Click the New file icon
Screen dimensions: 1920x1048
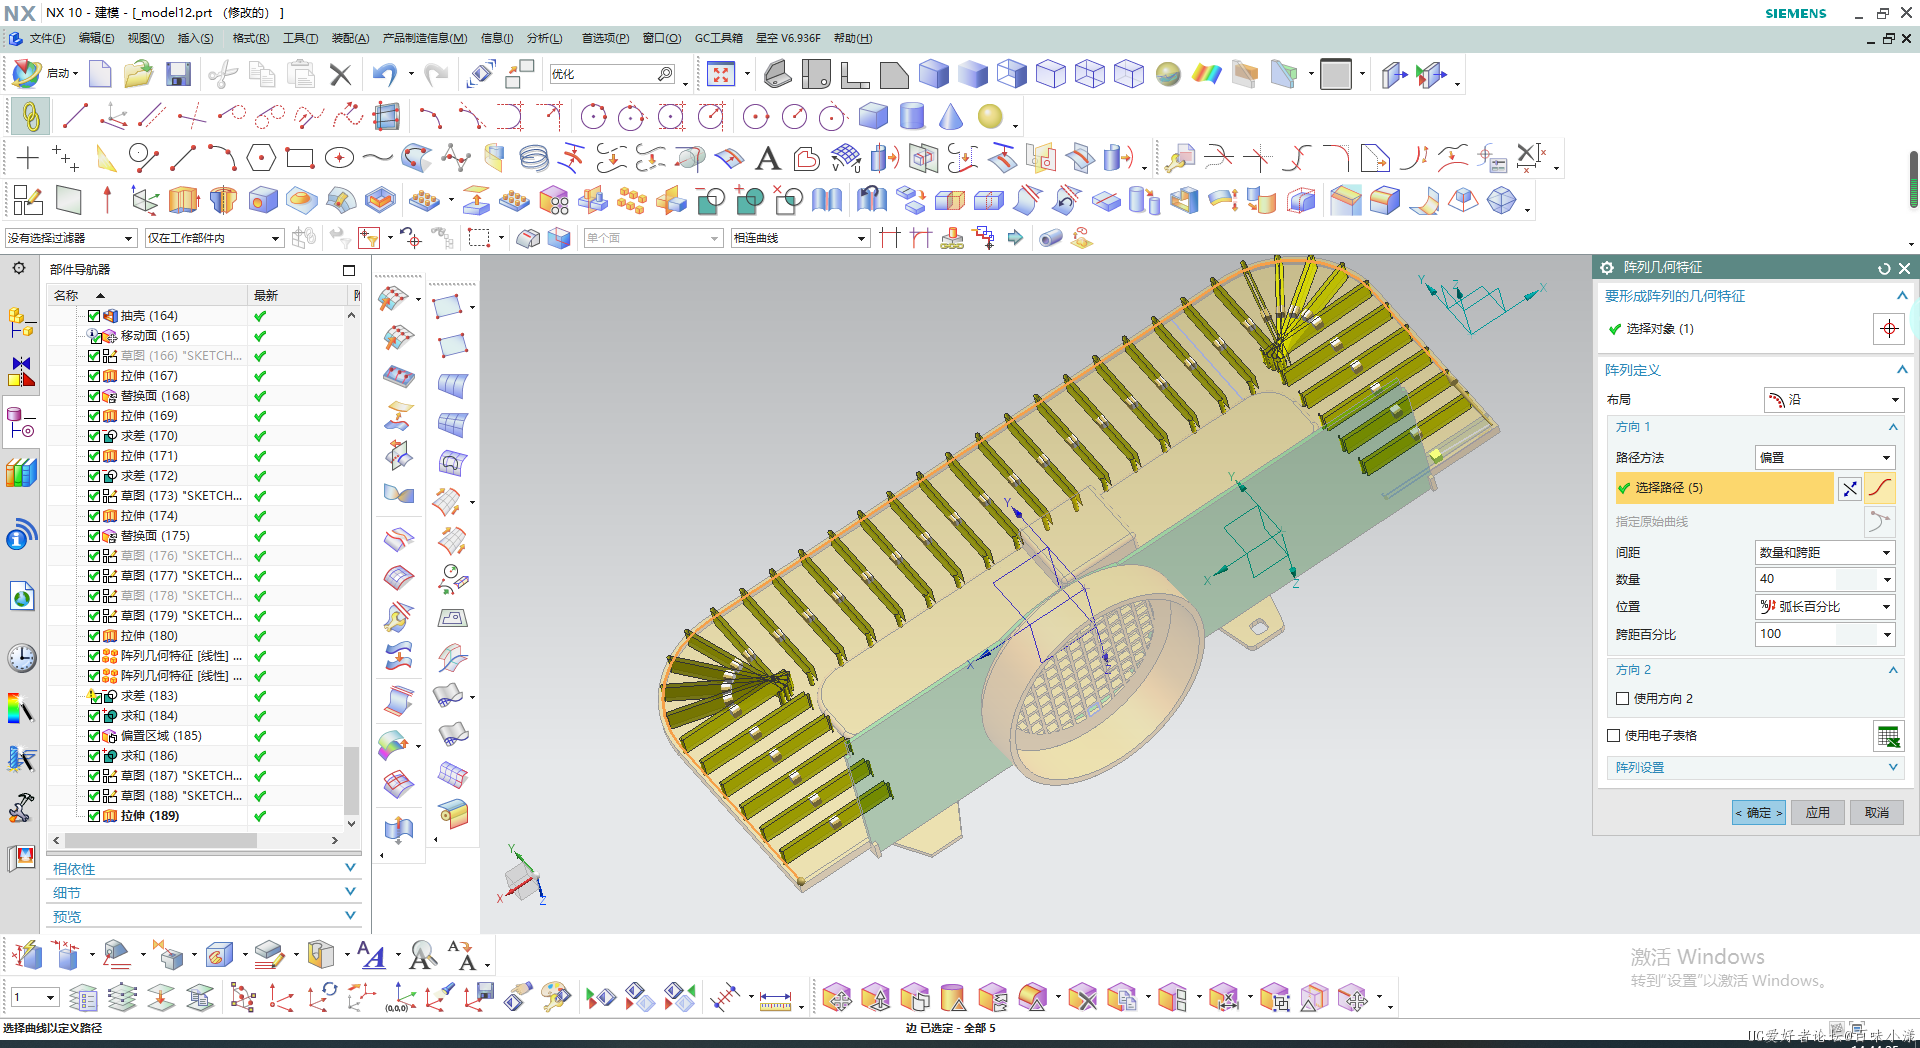tap(100, 74)
